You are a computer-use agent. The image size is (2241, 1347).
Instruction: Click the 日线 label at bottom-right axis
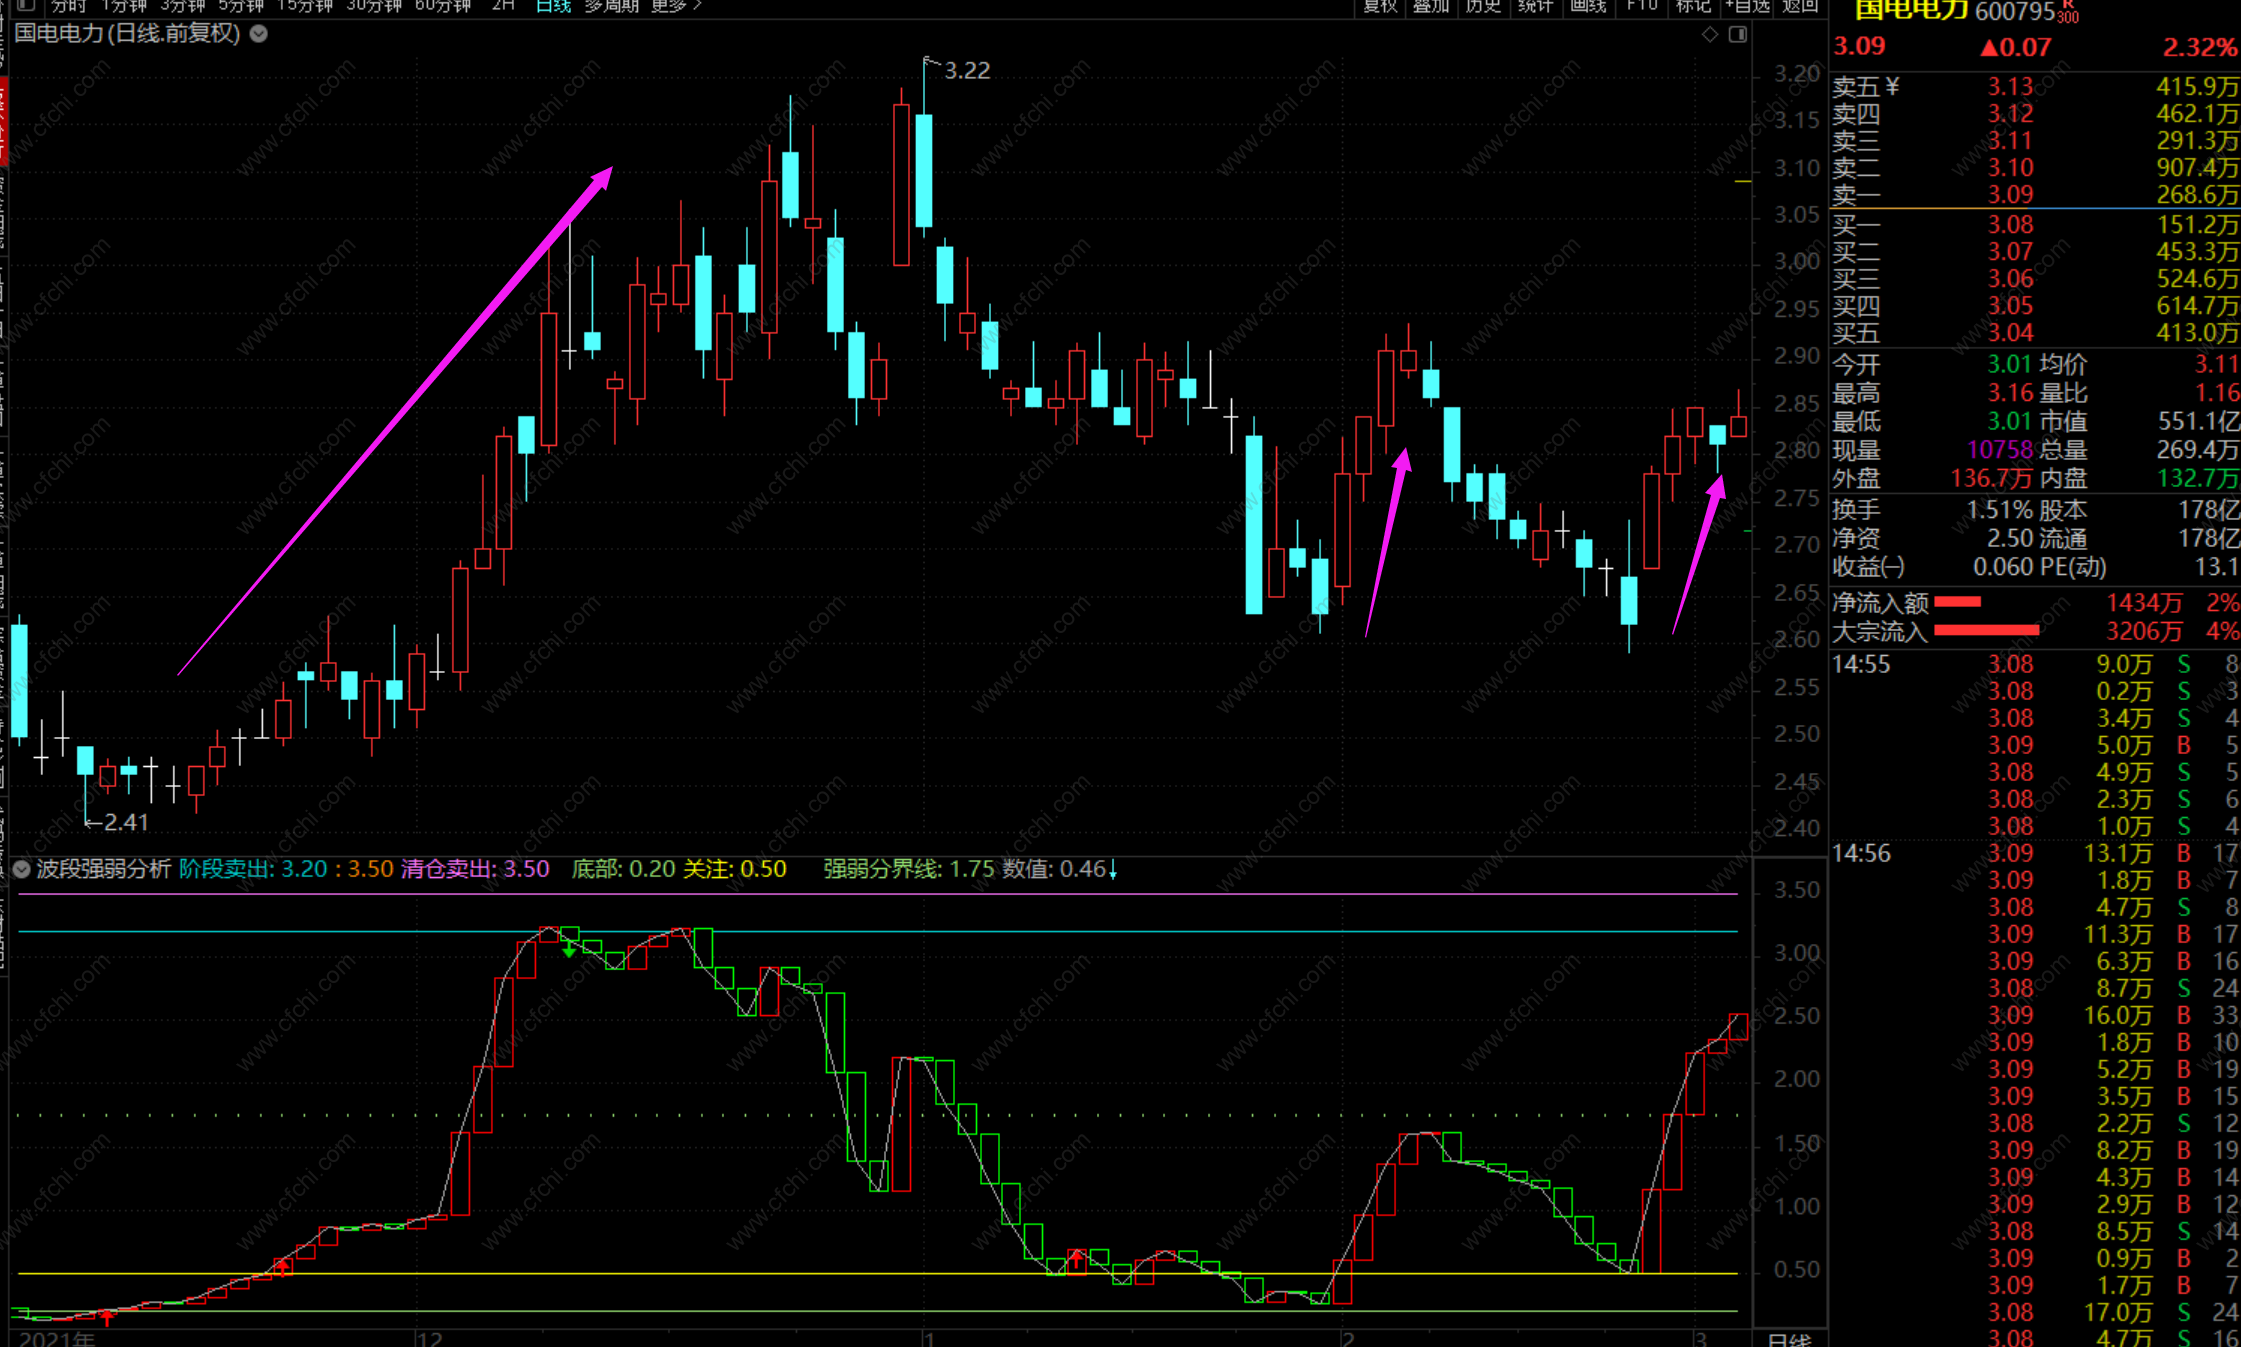tap(1789, 1339)
